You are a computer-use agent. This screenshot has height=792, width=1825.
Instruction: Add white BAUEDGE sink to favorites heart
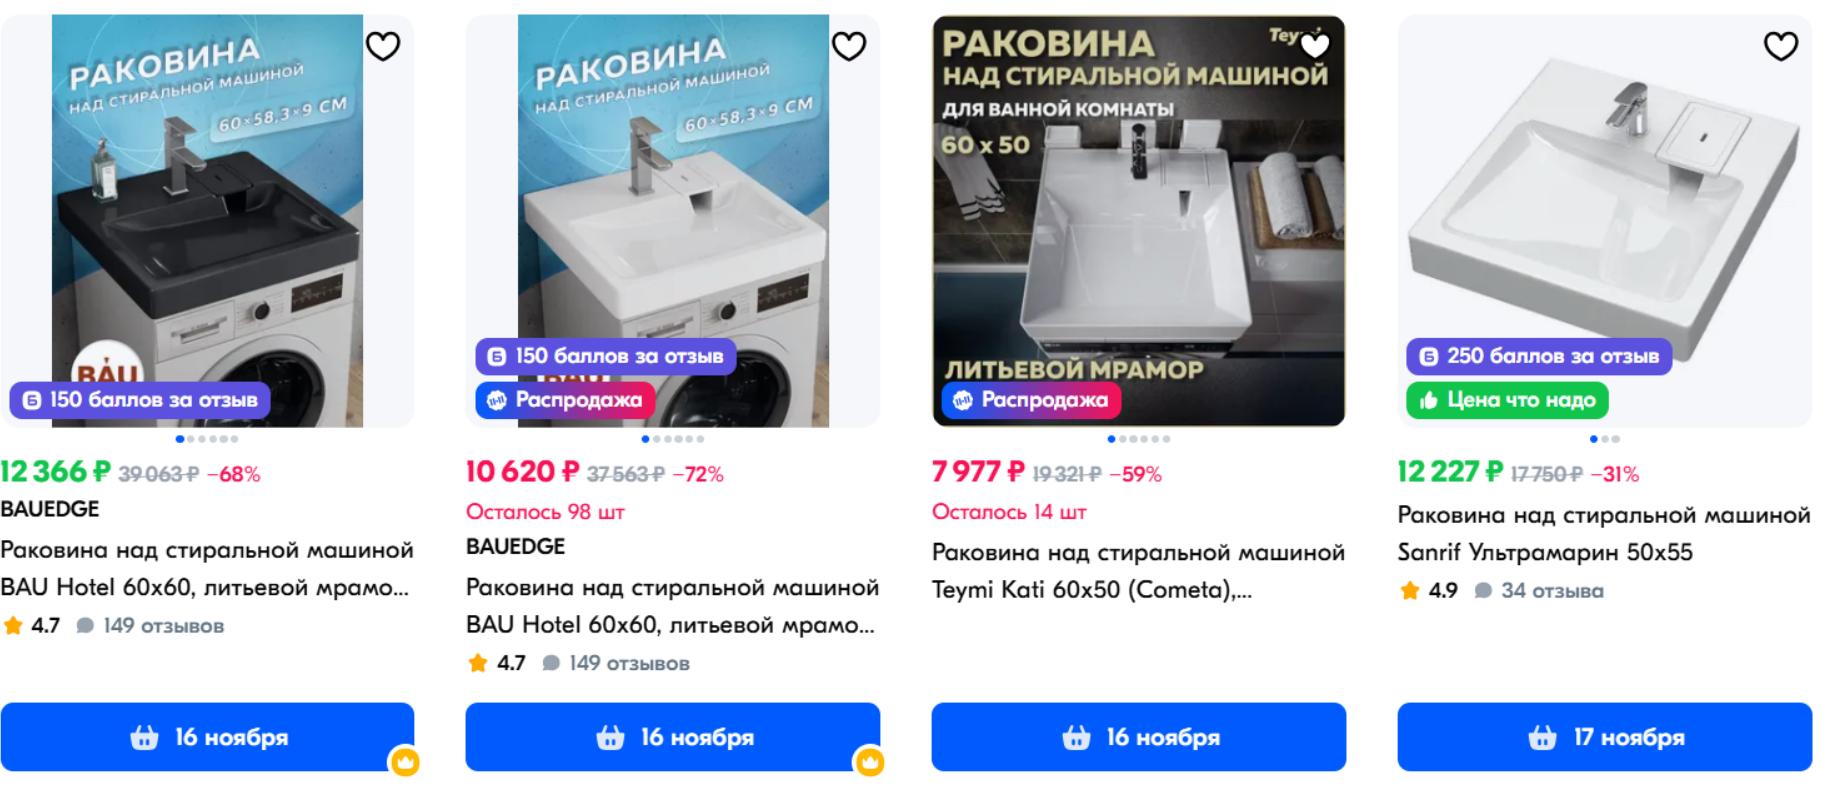849,46
